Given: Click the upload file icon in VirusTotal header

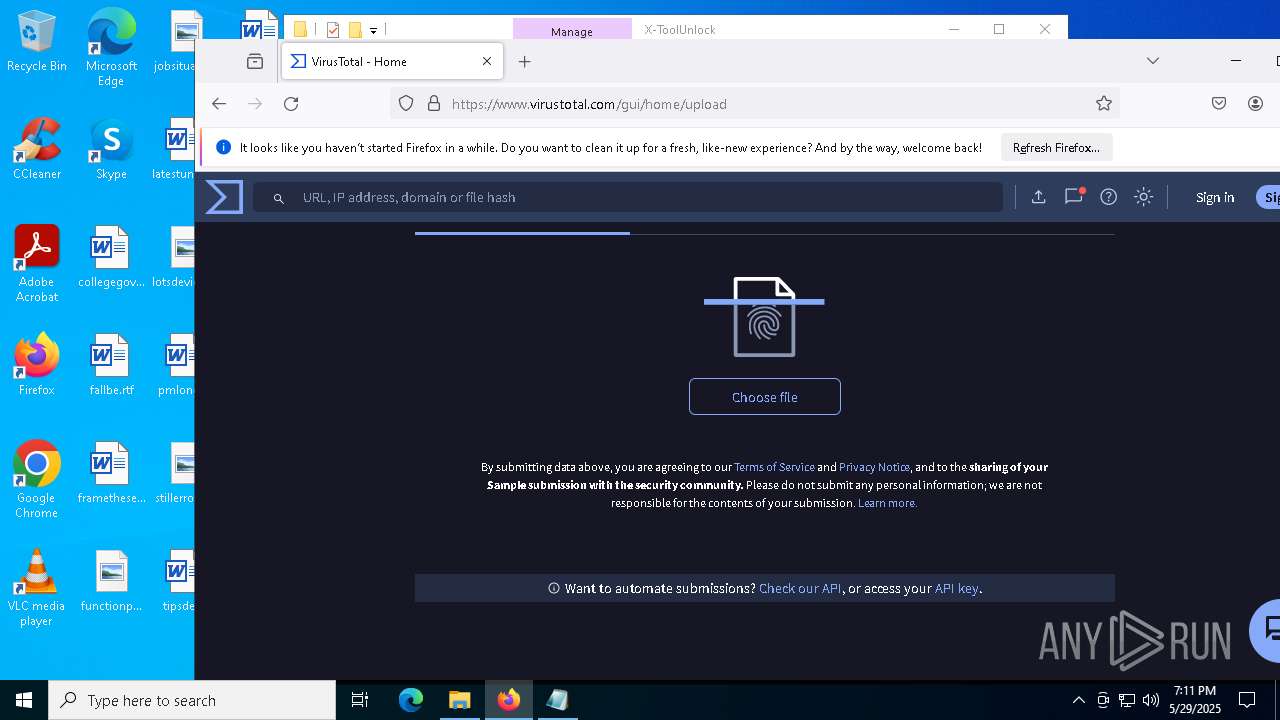Looking at the screenshot, I should click(1038, 197).
